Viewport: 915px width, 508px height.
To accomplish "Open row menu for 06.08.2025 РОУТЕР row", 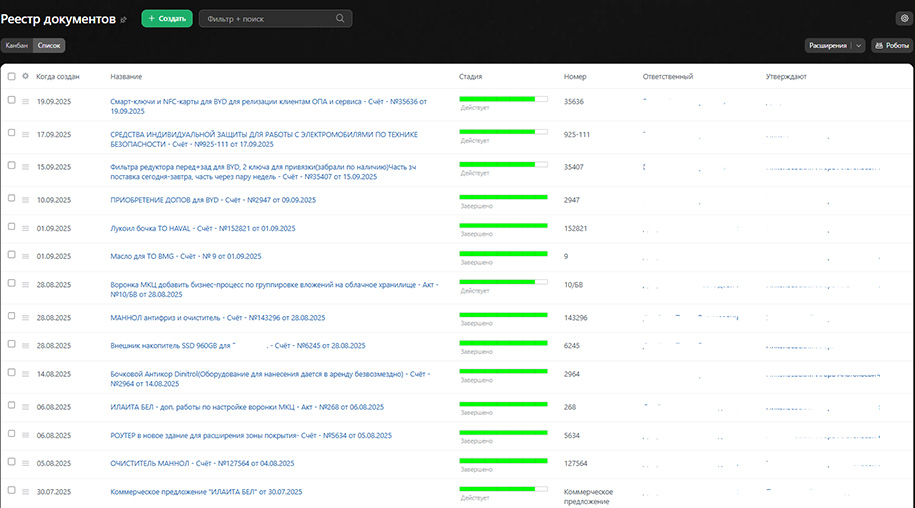I will coord(25,435).
